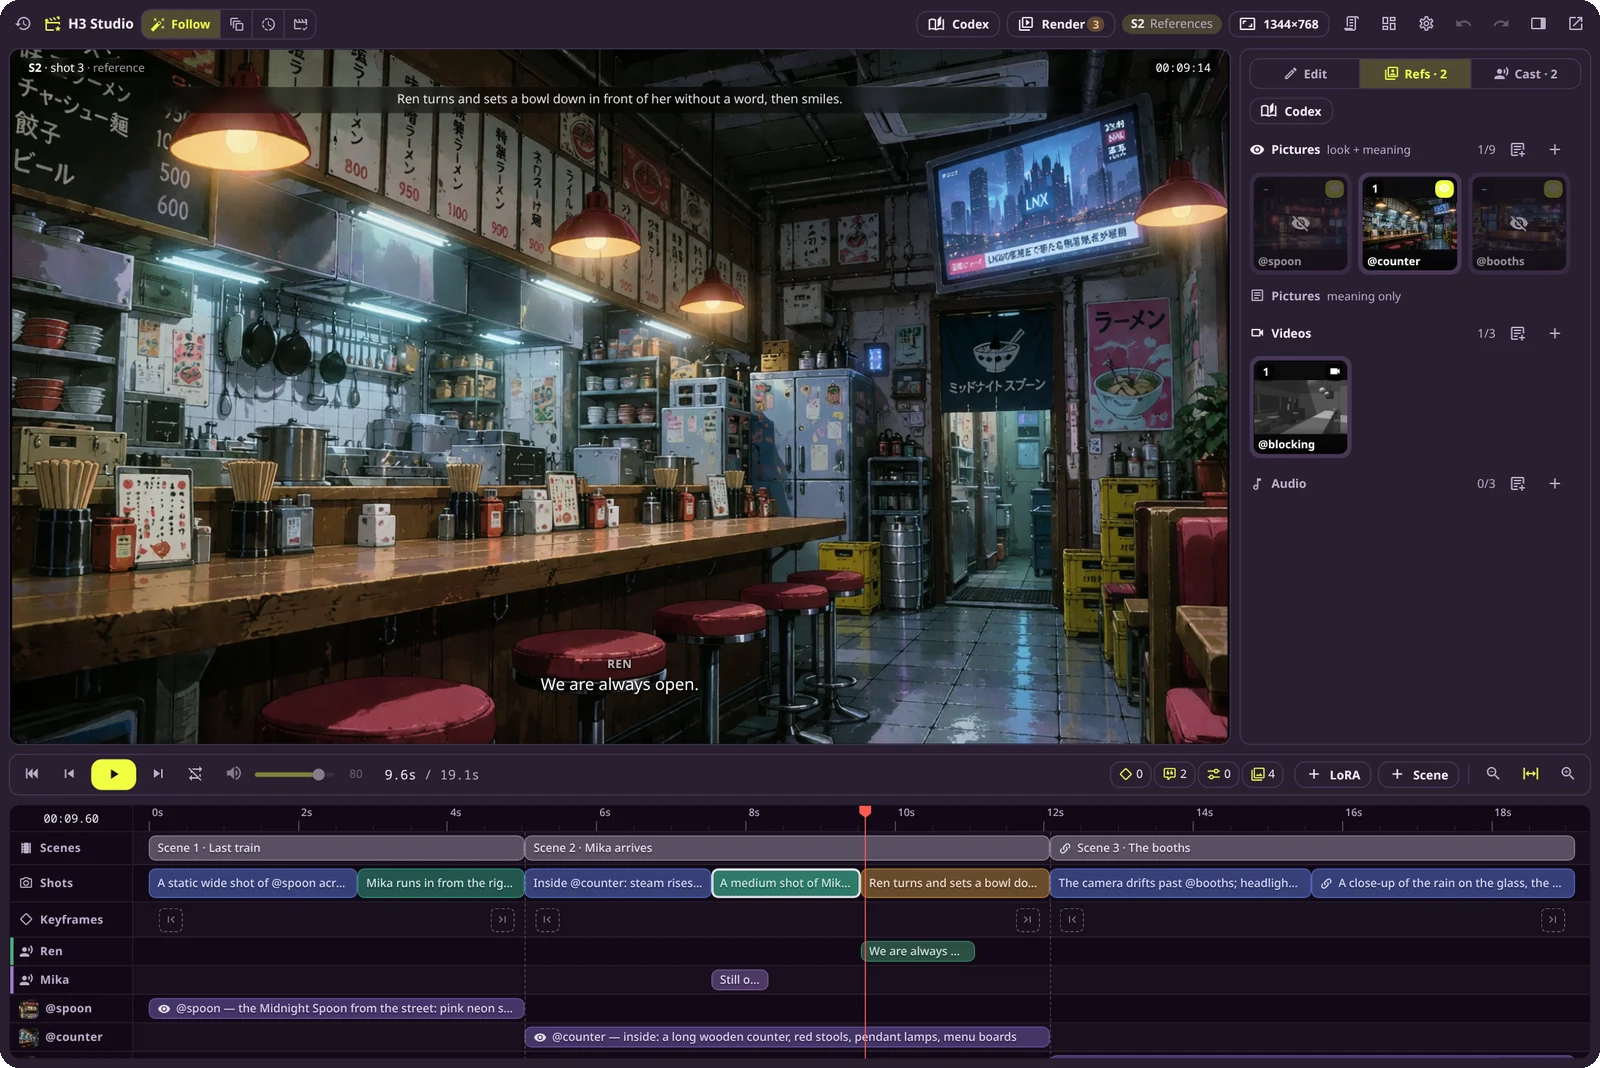Click the redo arrow
The image size is (1600, 1068).
[x=1501, y=23]
